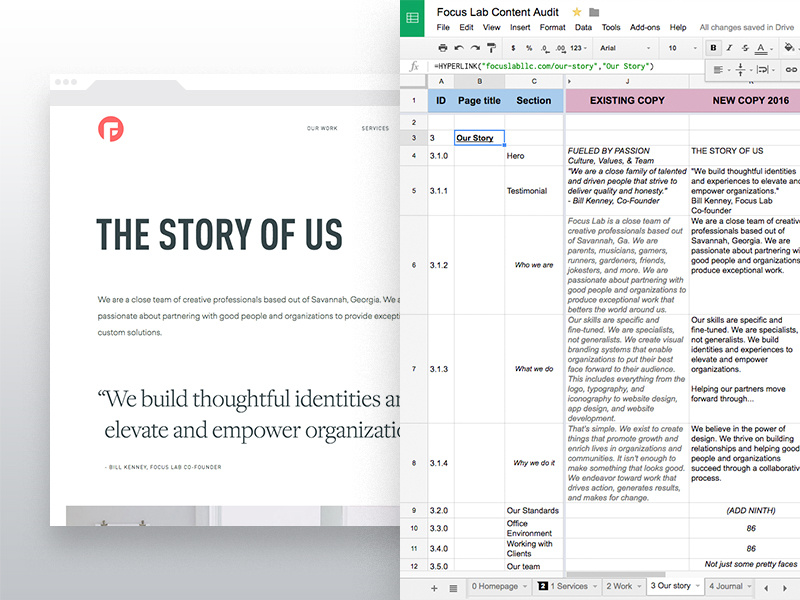Image resolution: width=800 pixels, height=600 pixels.
Task: Switch to the '4 Journal' sheet tab
Action: click(730, 586)
